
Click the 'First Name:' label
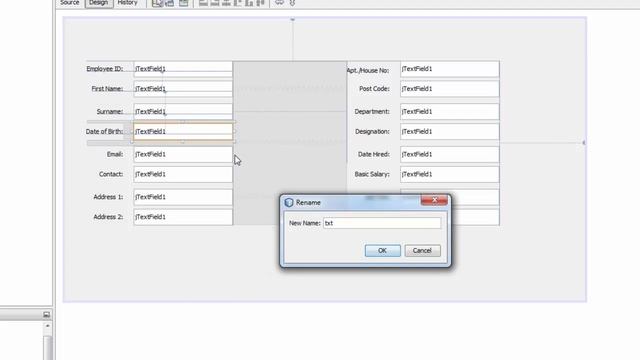click(107, 89)
